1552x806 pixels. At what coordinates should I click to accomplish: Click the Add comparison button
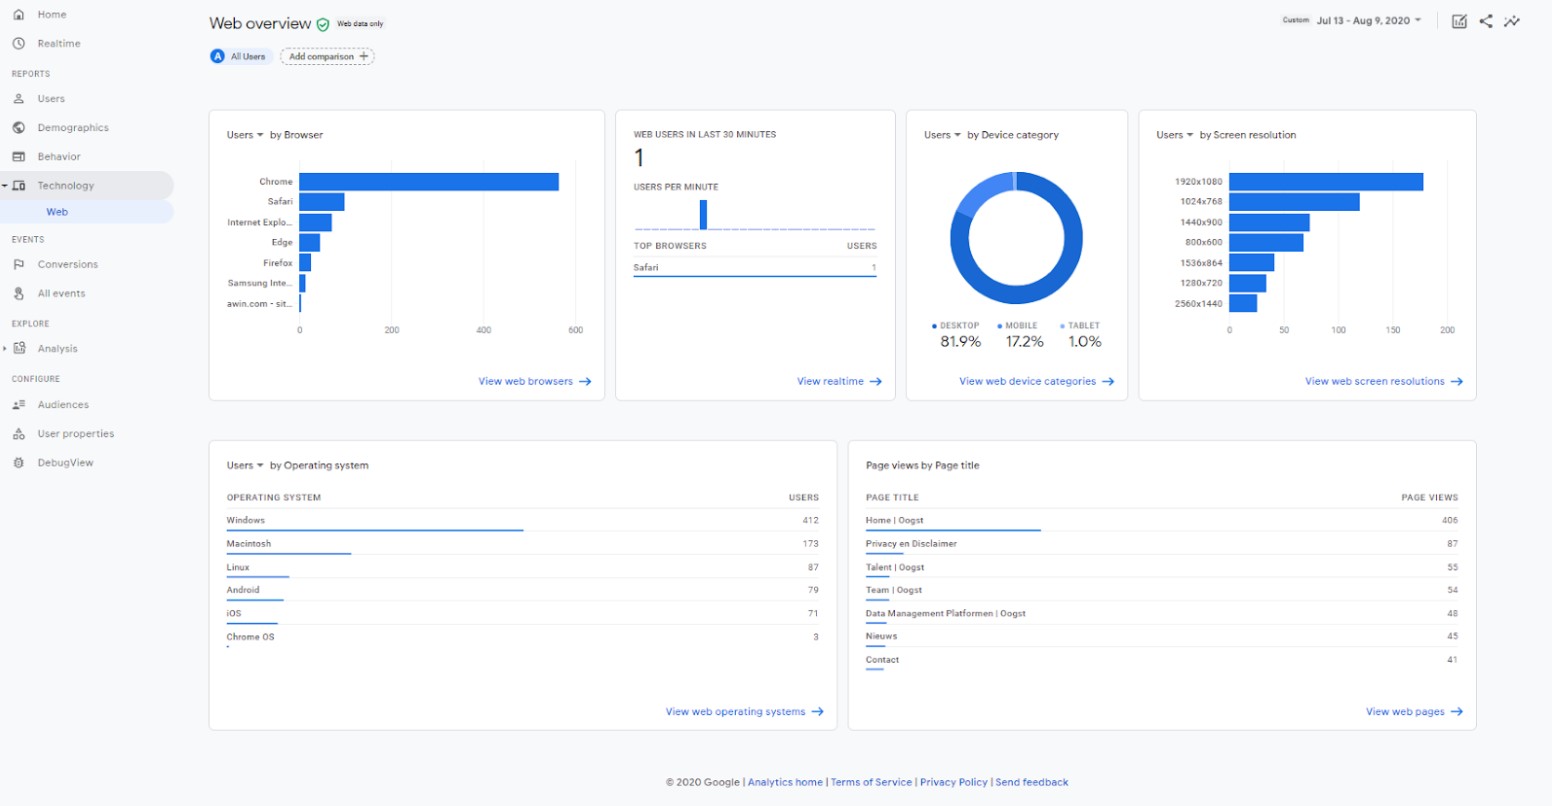327,57
